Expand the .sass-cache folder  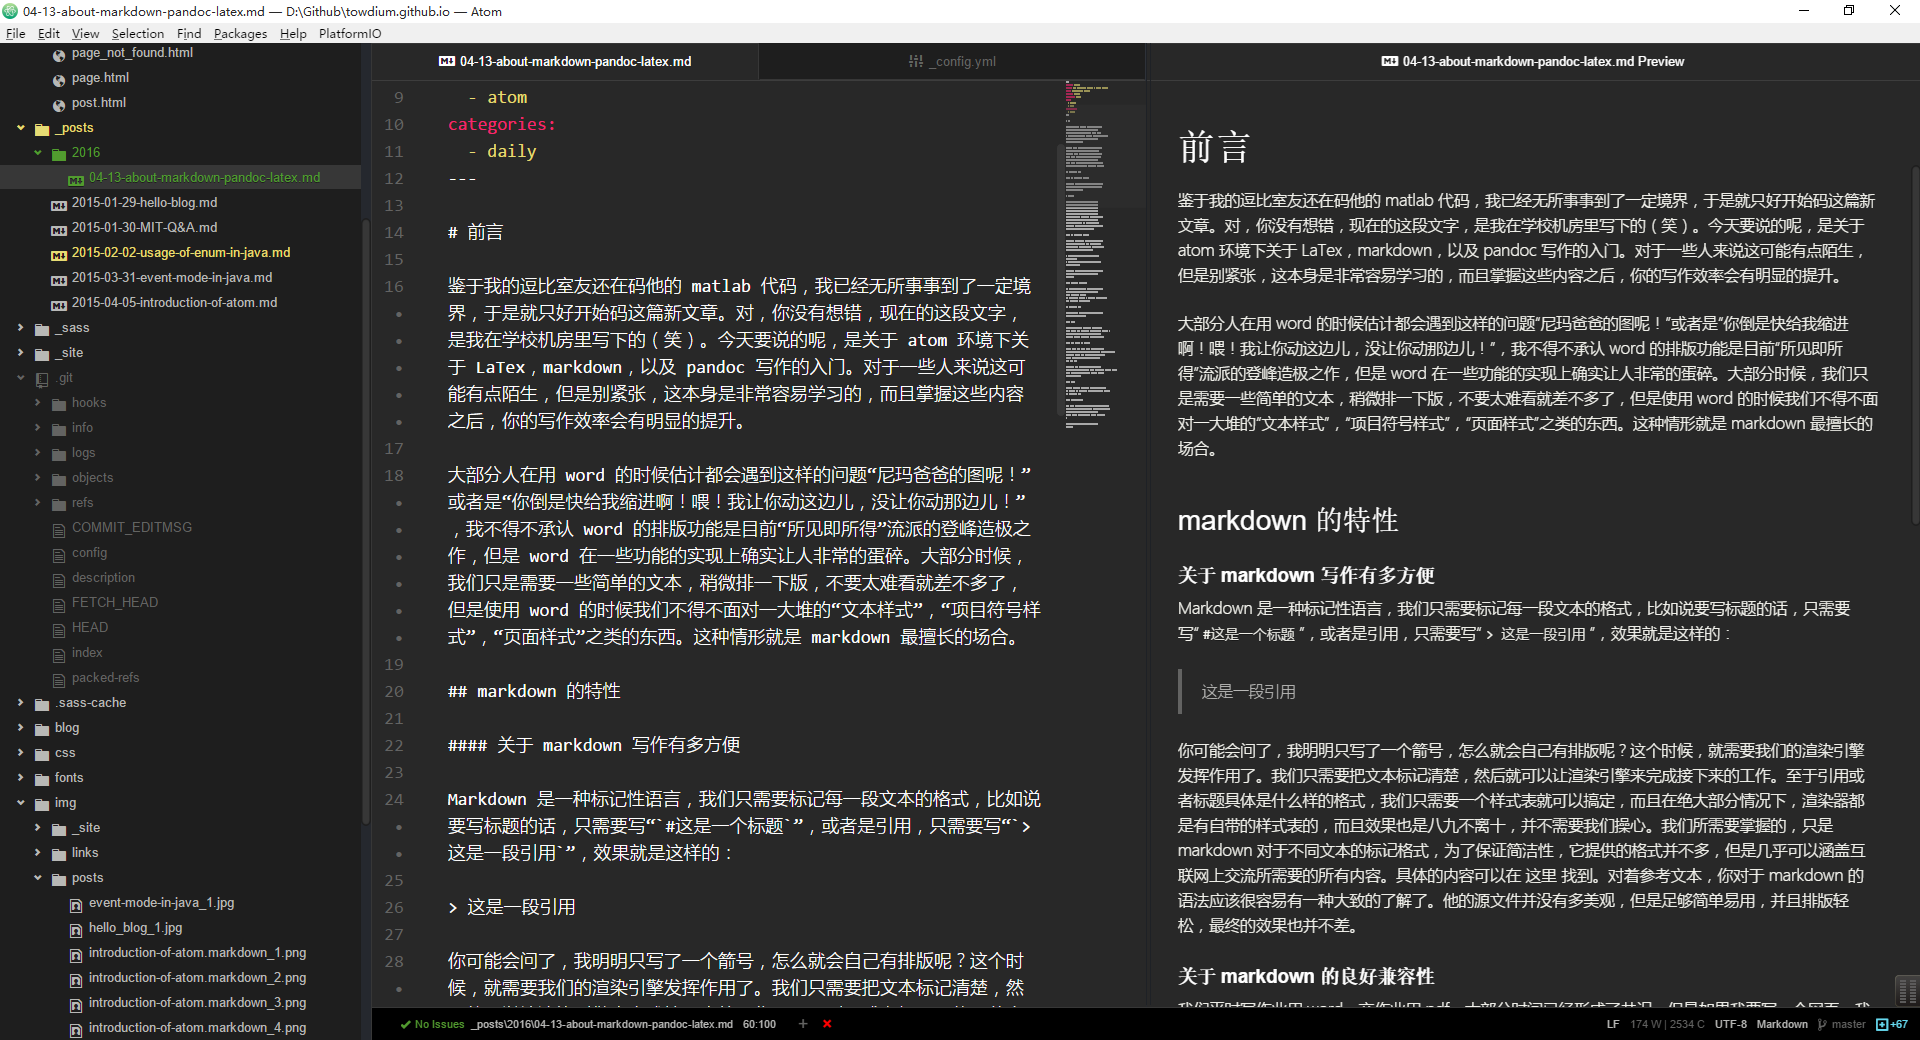click(21, 703)
